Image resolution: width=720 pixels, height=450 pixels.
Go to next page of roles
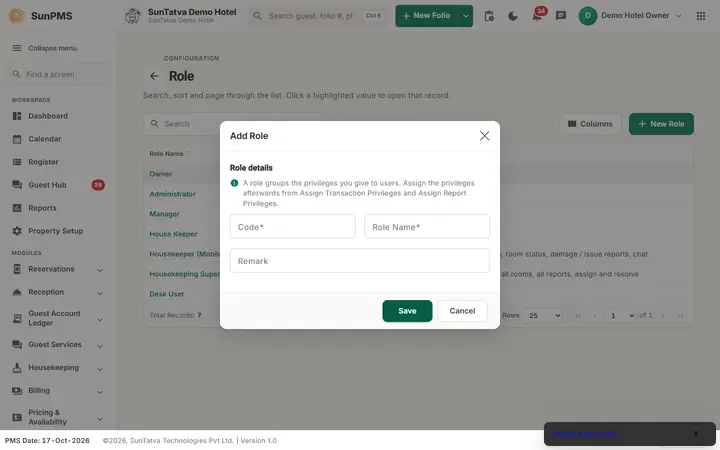pyautogui.click(x=663, y=315)
